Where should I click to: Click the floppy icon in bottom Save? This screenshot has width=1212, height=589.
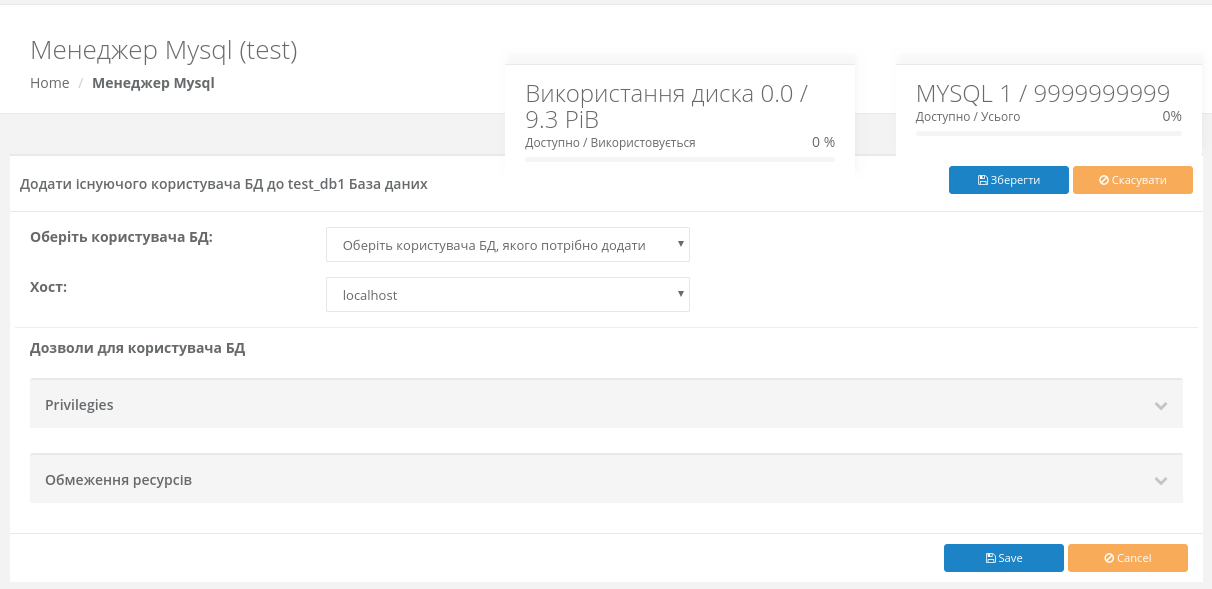coord(990,558)
